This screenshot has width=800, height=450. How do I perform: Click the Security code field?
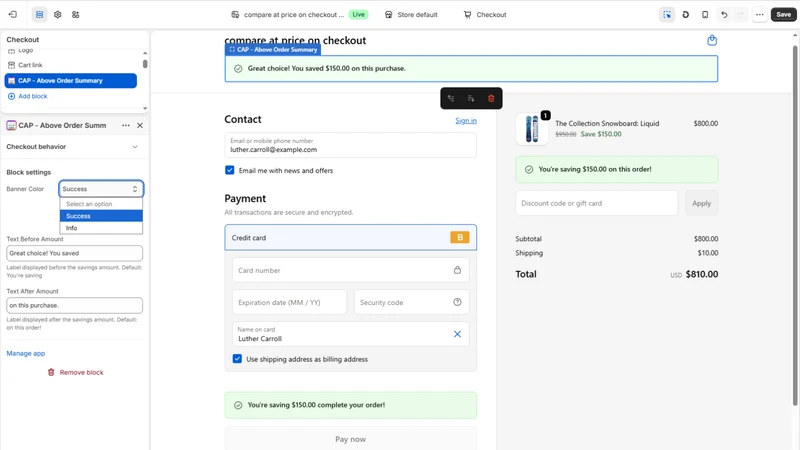[x=412, y=302]
